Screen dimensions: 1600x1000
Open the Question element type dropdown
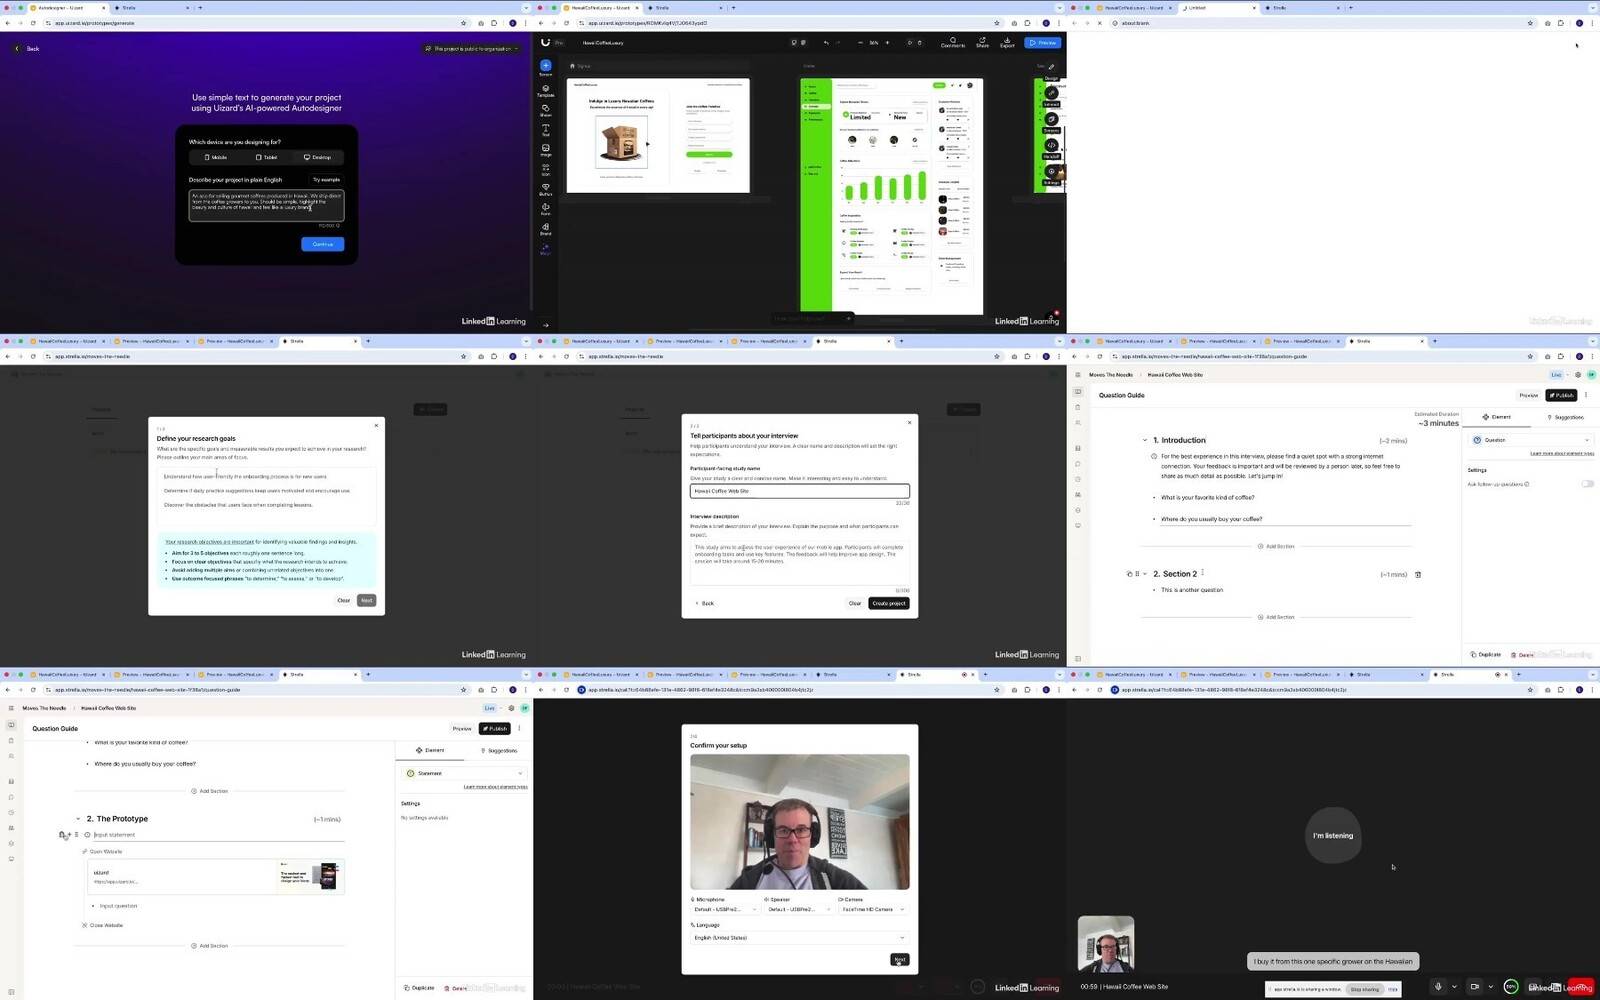tap(1530, 440)
